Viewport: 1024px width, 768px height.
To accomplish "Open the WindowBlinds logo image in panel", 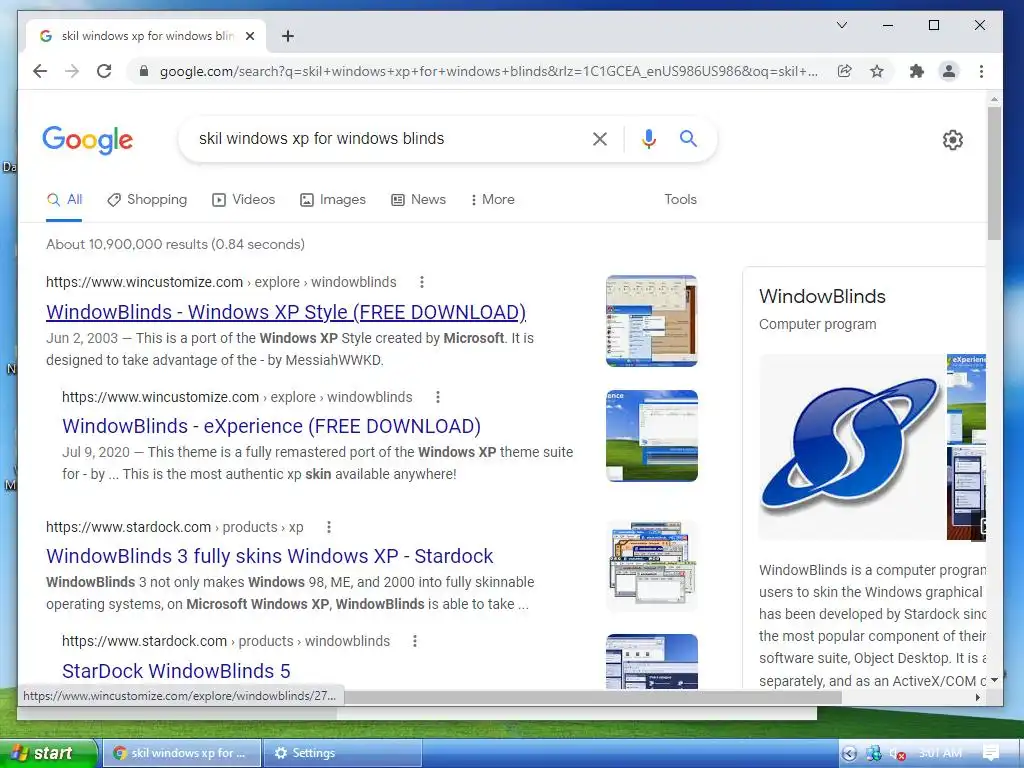I will click(852, 447).
